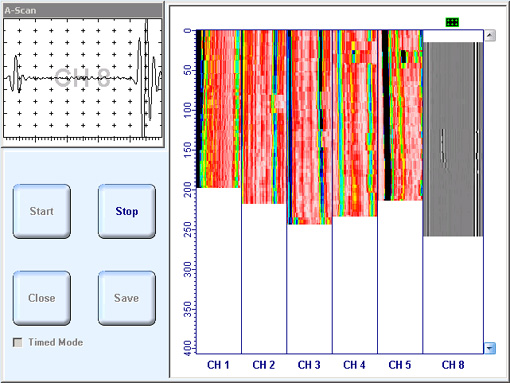Viewport: 510px width, 383px height.
Task: Click the CH 1 color B-scan strip
Action: click(218, 109)
